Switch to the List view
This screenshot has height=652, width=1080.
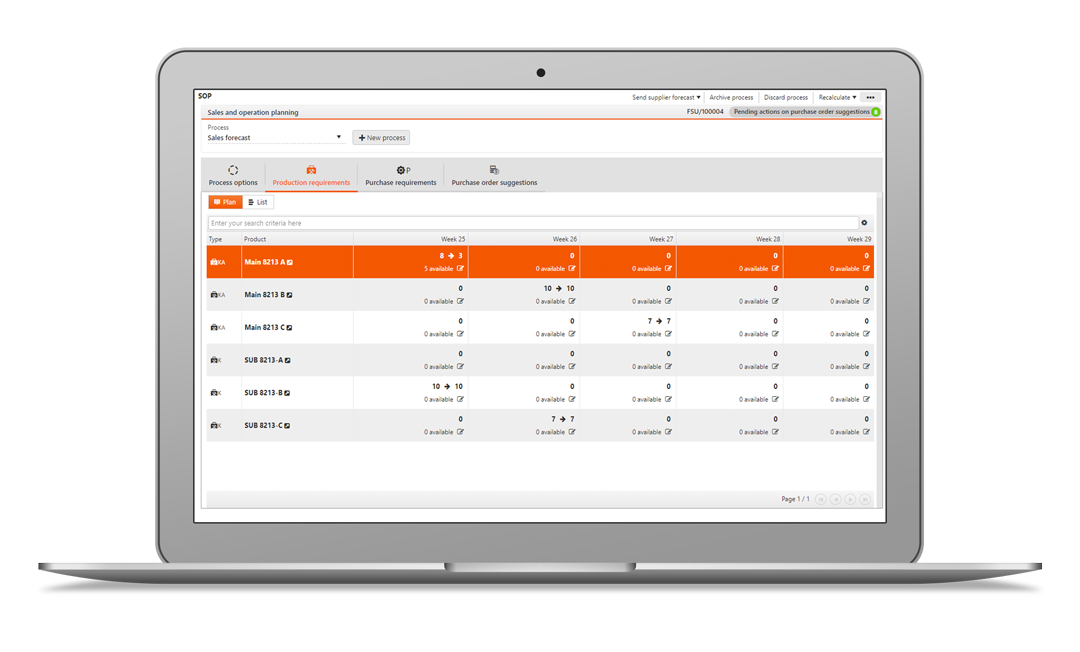tap(257, 202)
